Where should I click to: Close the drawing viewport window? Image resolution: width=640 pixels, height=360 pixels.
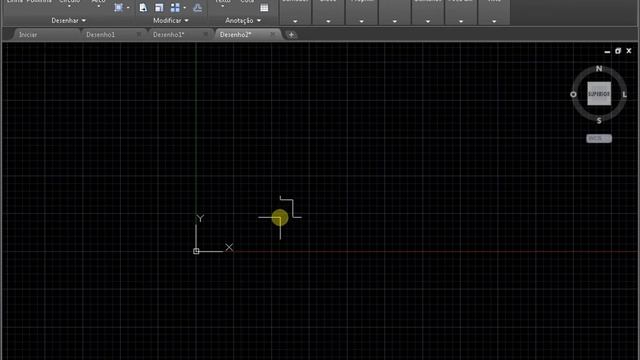(629, 51)
